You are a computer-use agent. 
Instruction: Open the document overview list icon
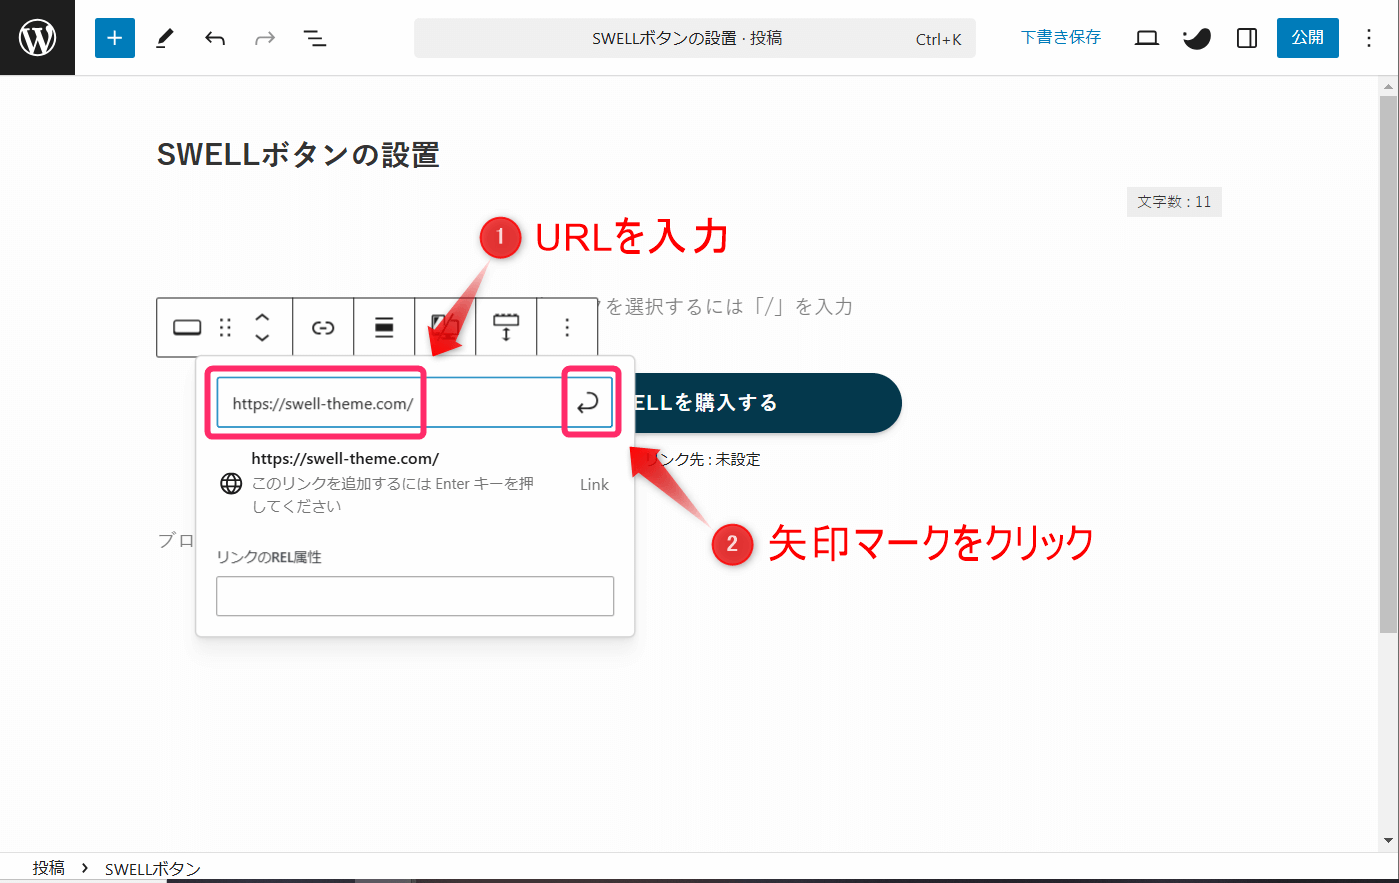coord(314,37)
